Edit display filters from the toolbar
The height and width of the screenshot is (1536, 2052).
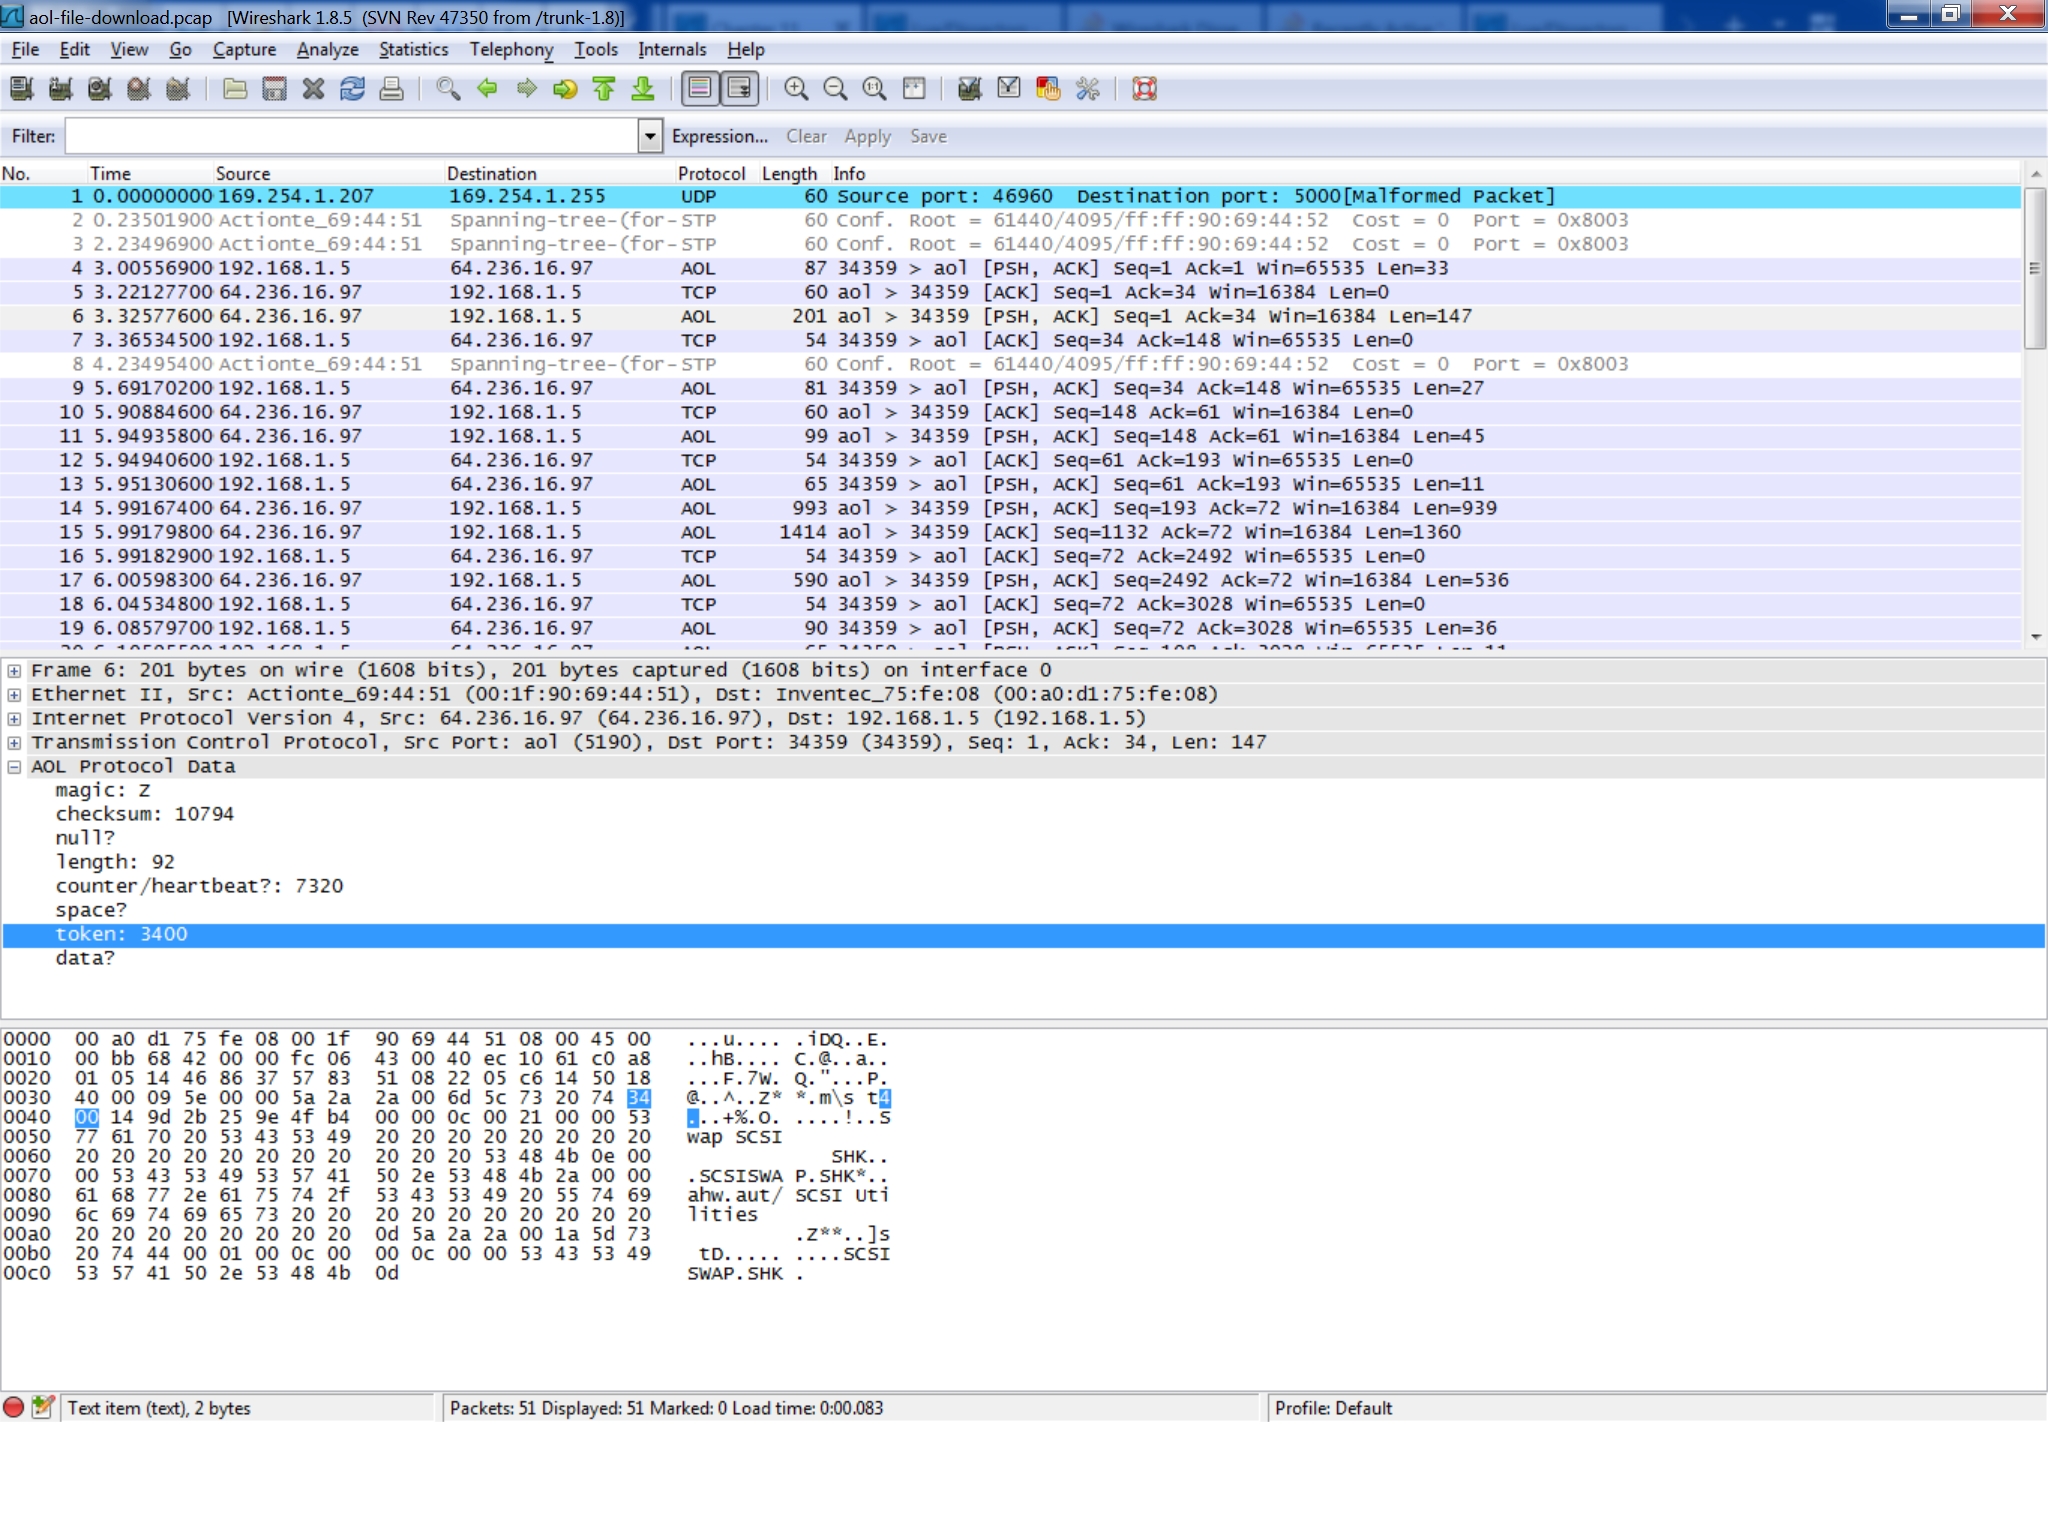click(1009, 89)
